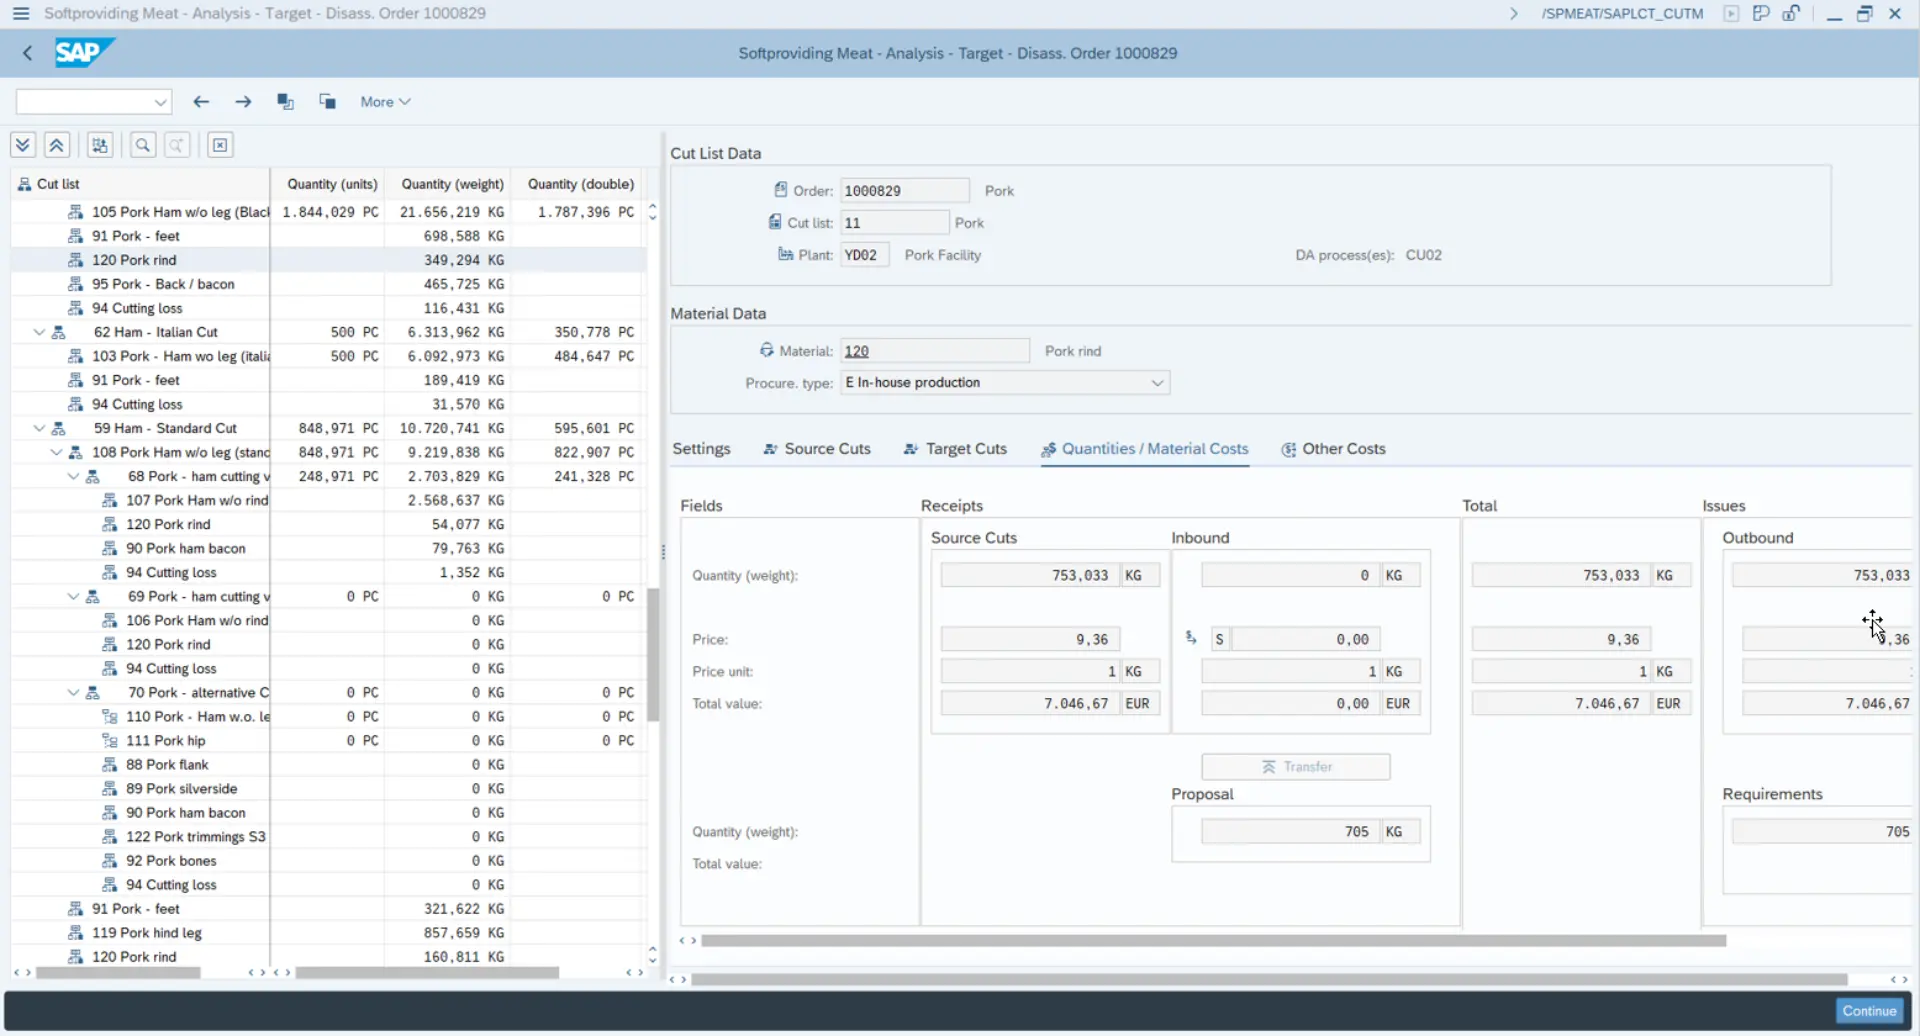1920x1036 pixels.
Task: Switch to the Settings tab
Action: click(701, 449)
